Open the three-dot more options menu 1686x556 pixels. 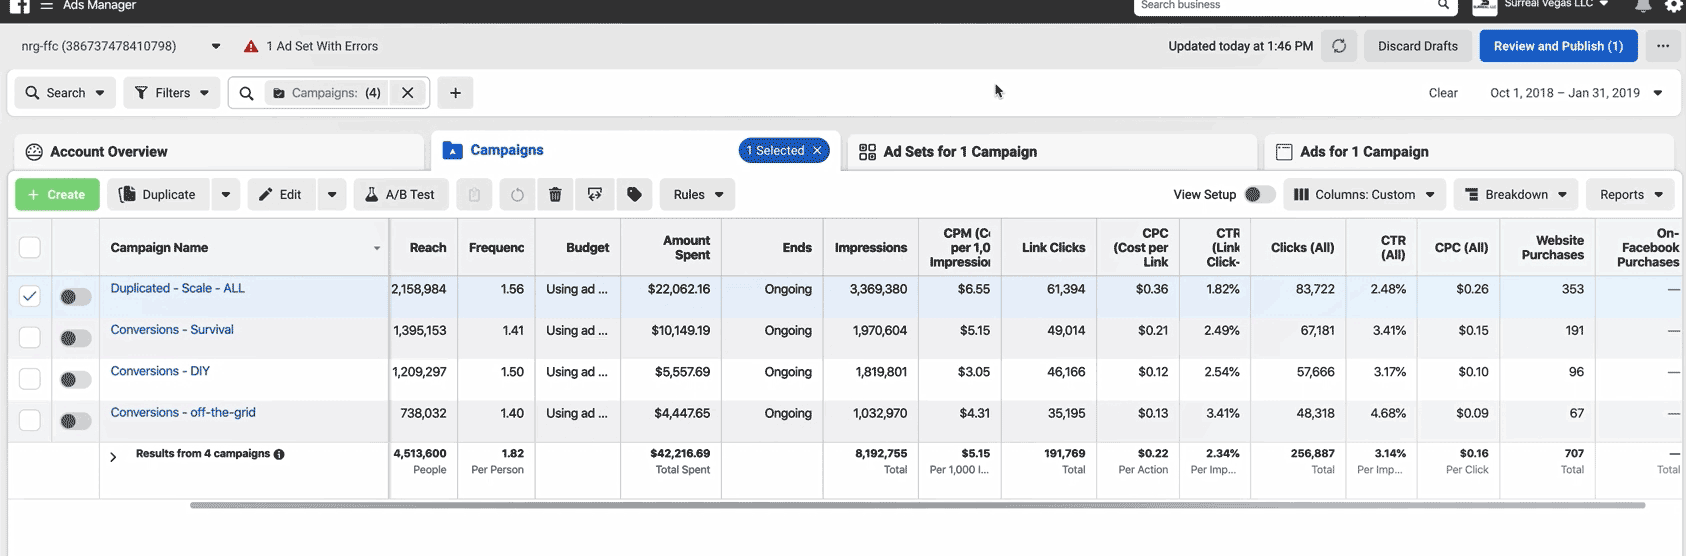1662,46
